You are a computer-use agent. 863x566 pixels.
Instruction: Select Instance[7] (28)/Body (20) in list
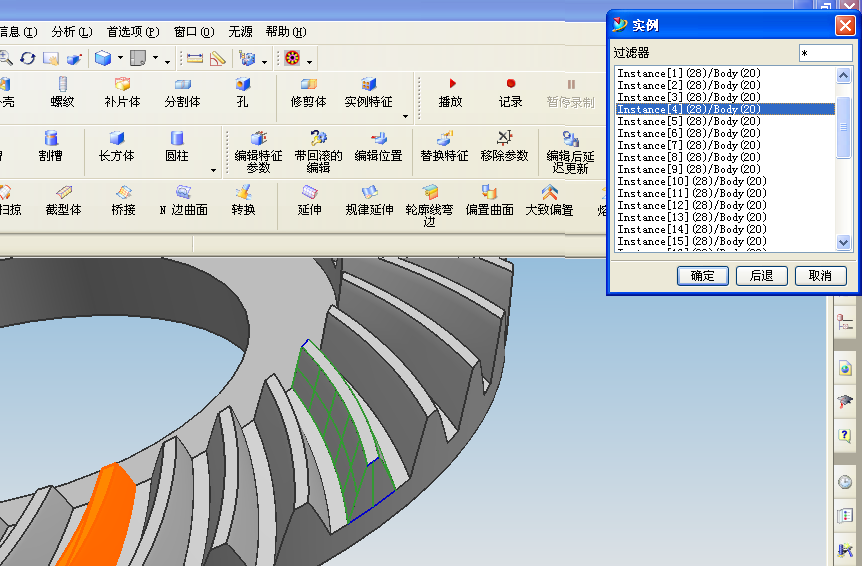coord(725,145)
